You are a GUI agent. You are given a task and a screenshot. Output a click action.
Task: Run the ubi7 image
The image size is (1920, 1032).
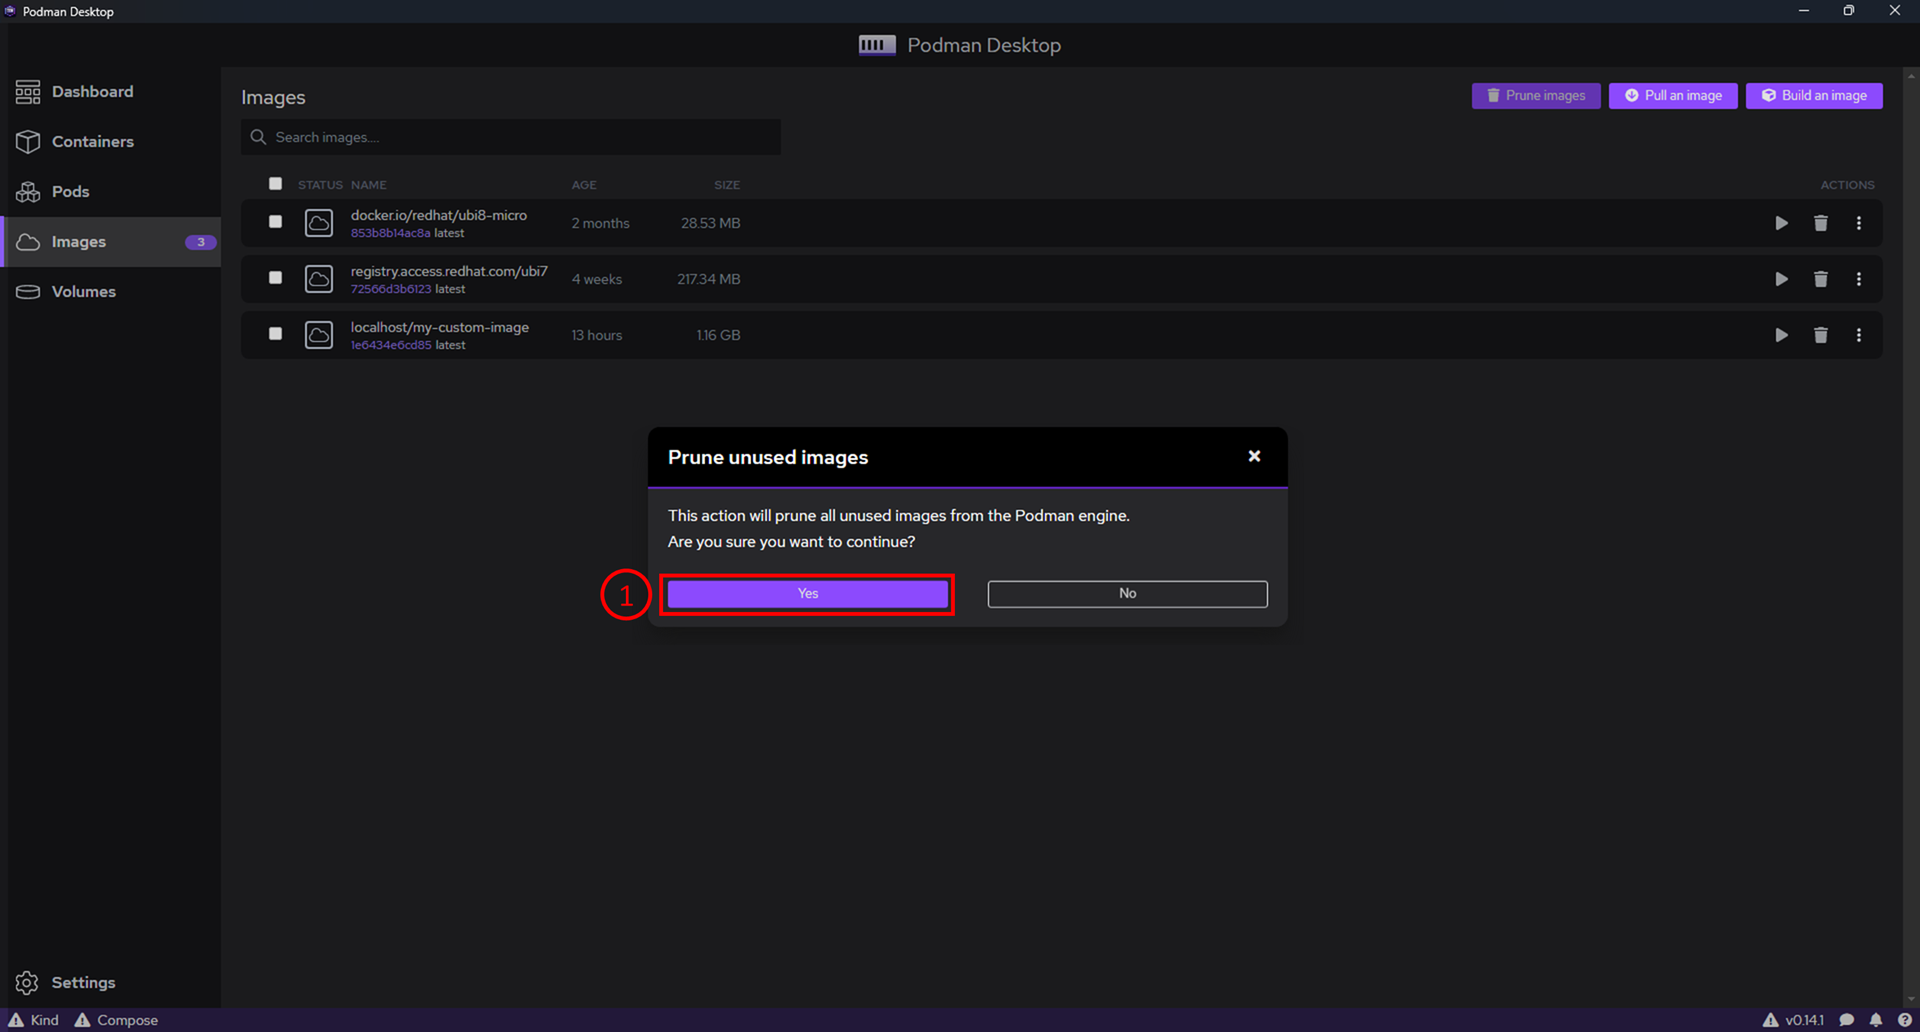(x=1781, y=279)
